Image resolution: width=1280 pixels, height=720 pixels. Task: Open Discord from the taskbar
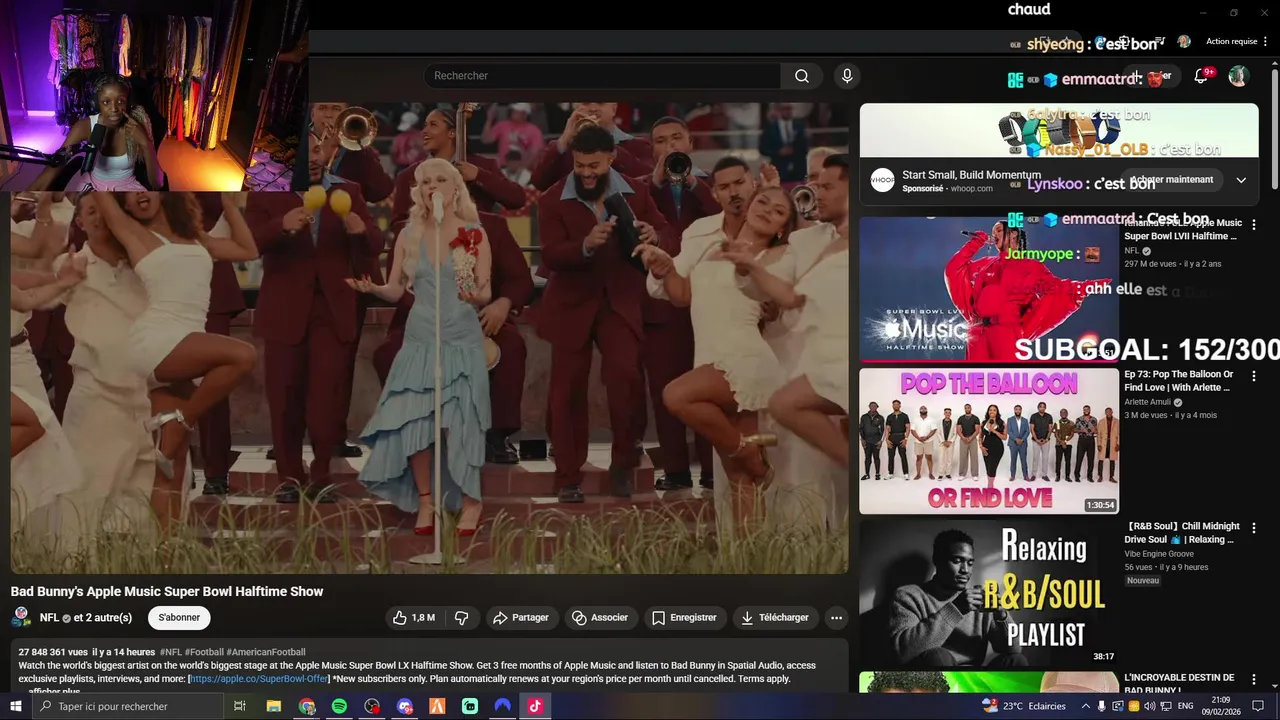pyautogui.click(x=404, y=706)
